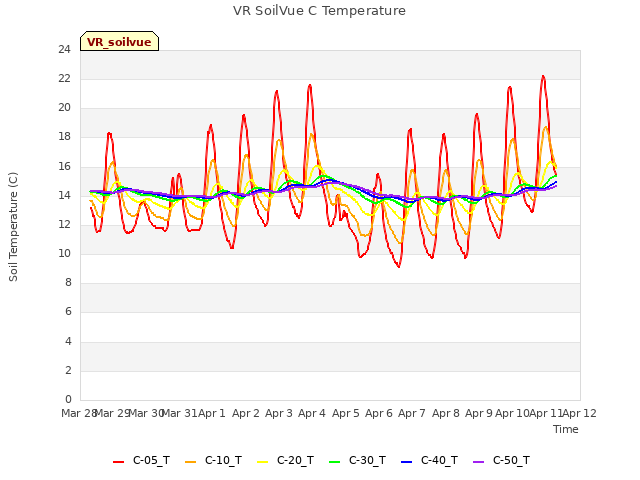
Task: Click the Apr 2 date tick label
Action: point(246,413)
